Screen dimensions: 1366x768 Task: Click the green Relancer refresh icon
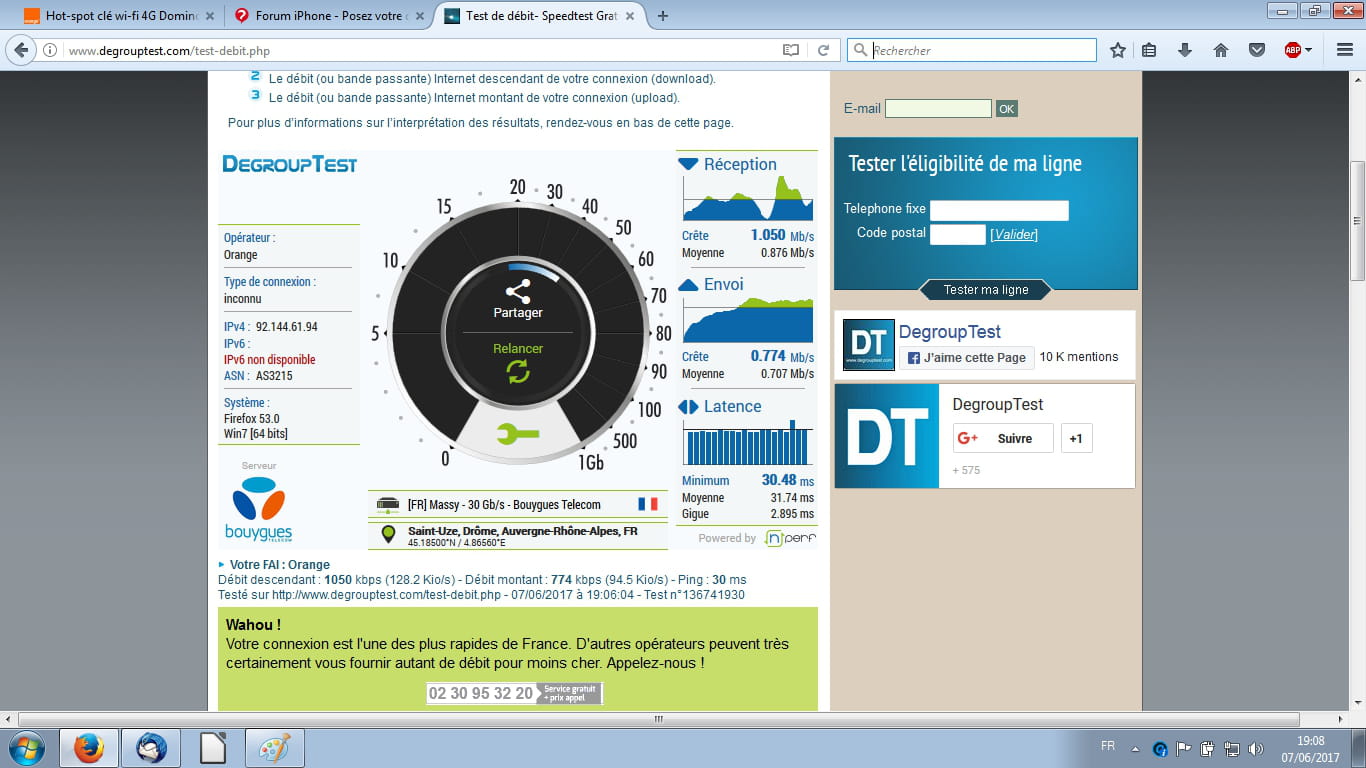click(517, 371)
